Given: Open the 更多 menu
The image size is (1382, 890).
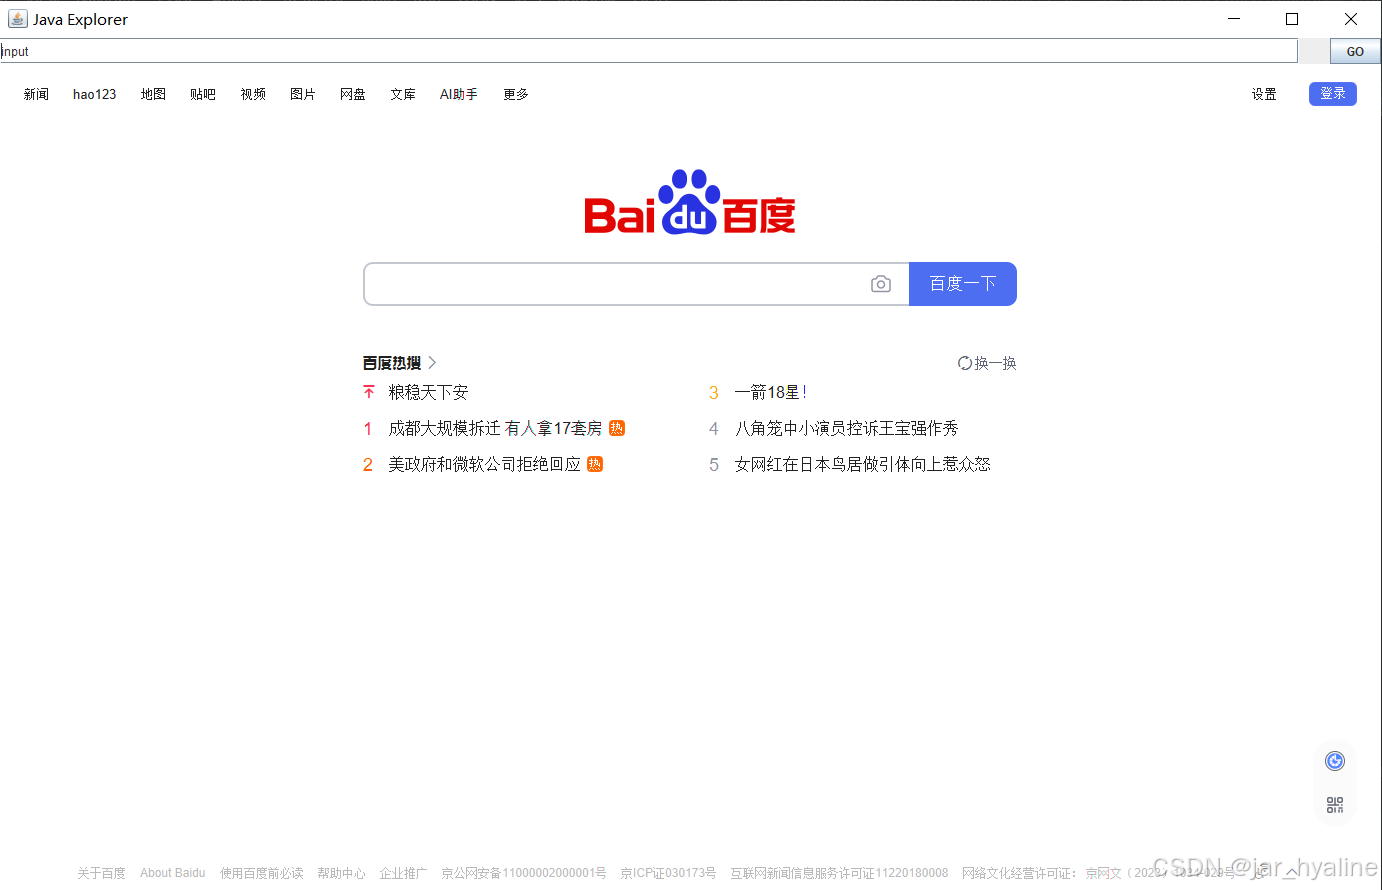Looking at the screenshot, I should (516, 94).
